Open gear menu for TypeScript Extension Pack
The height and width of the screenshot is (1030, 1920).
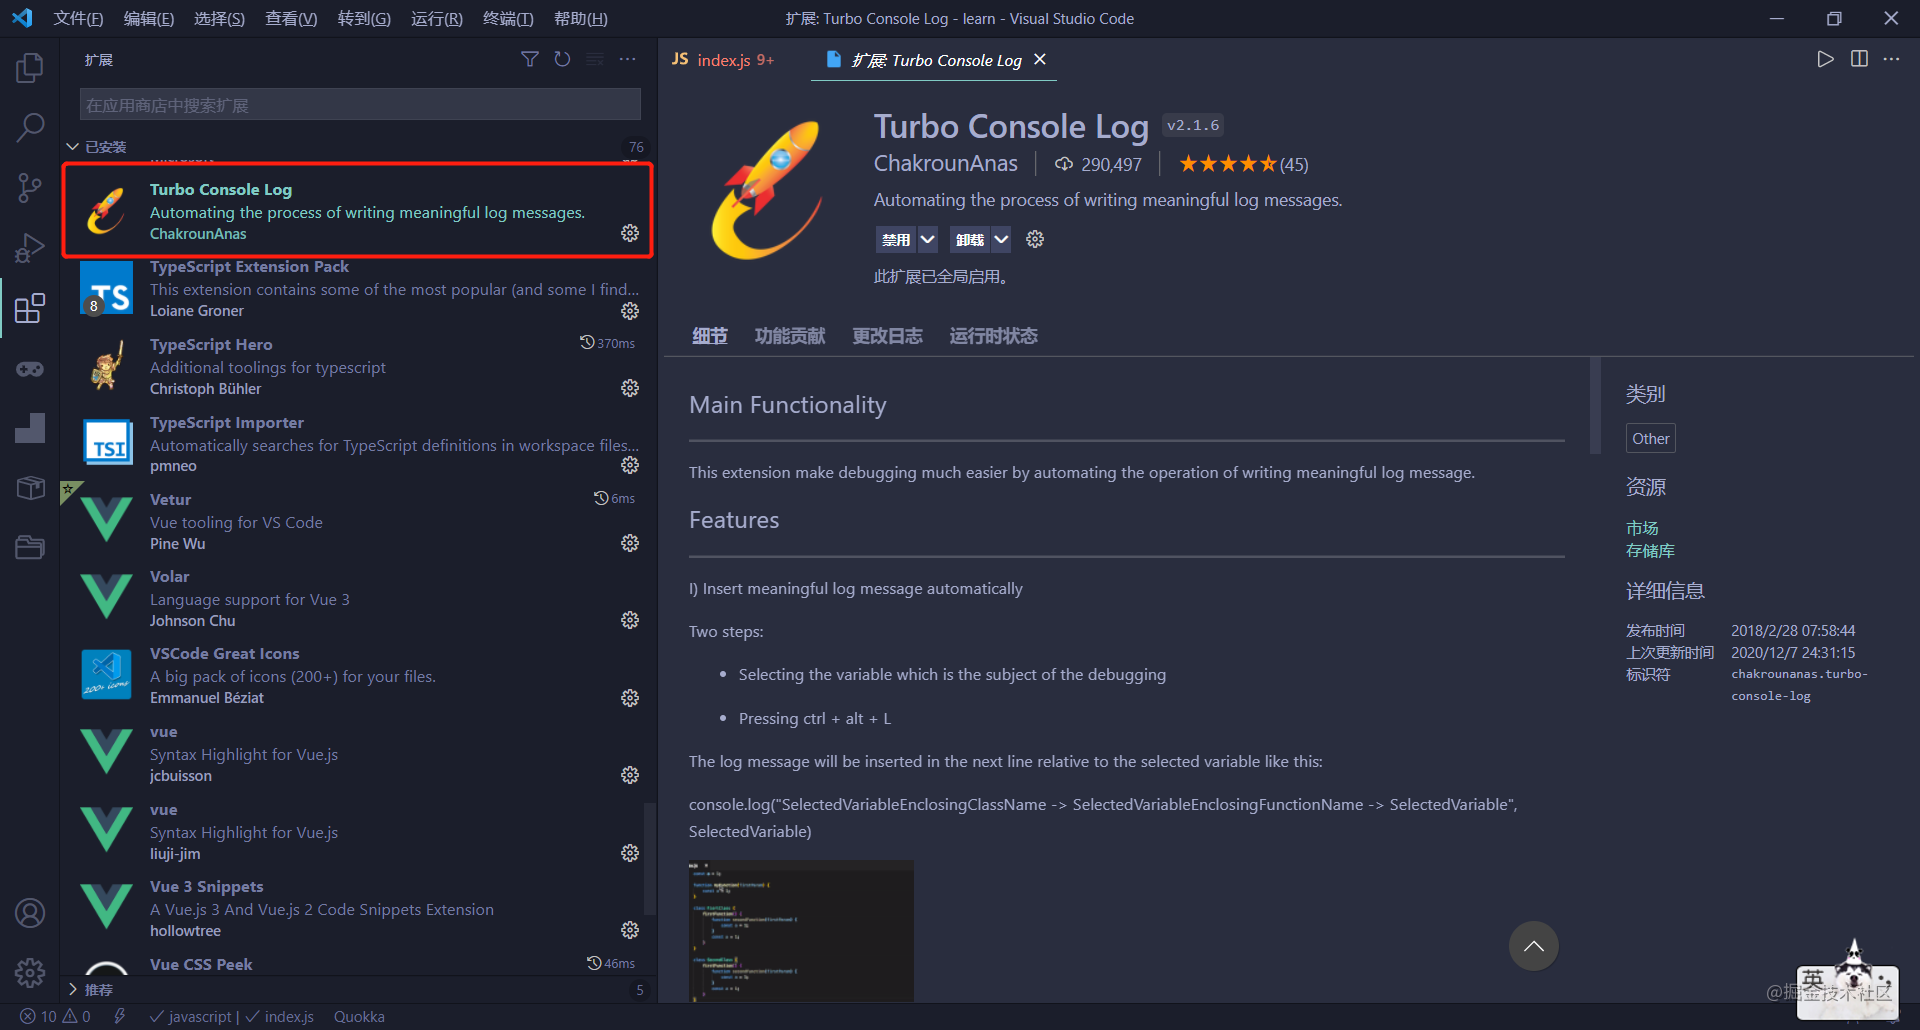tap(630, 311)
